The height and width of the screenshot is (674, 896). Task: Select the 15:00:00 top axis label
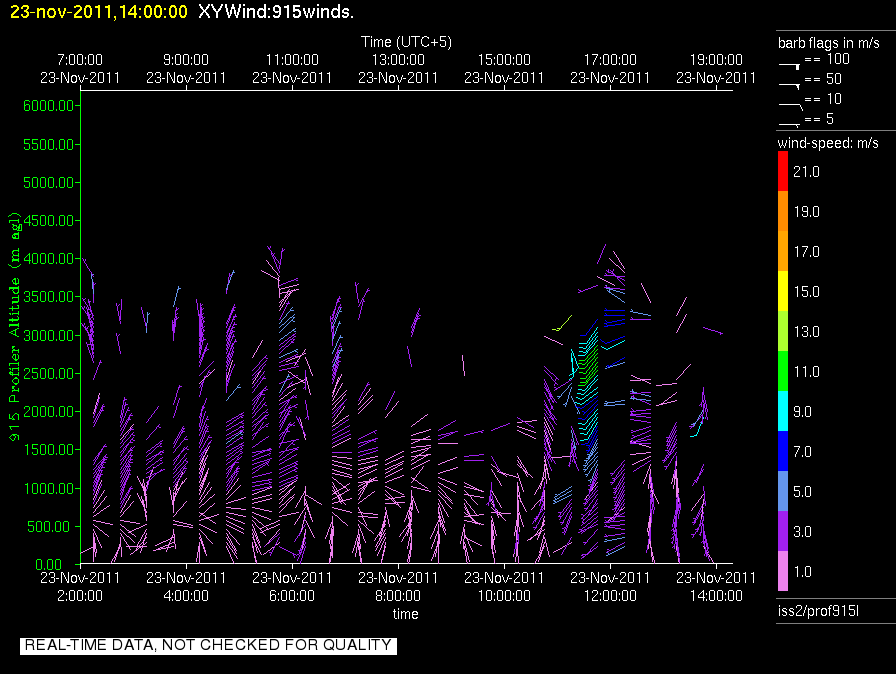[x=504, y=60]
